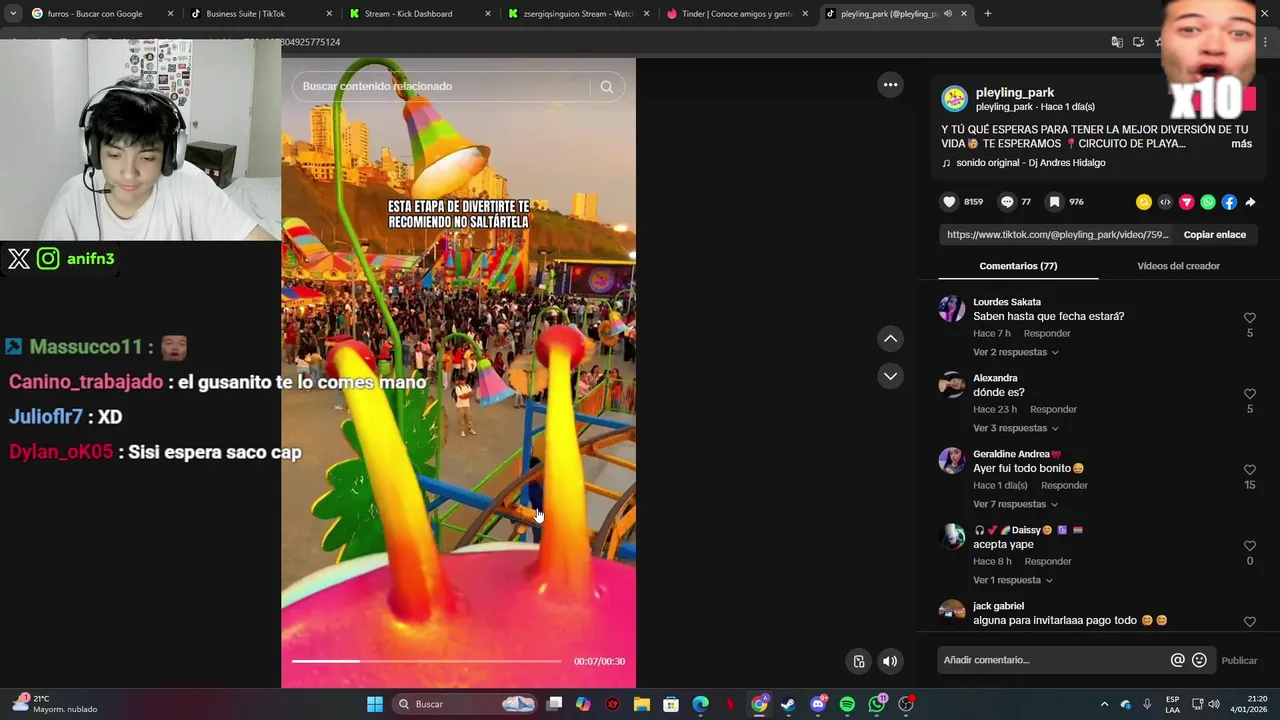Switch to the 'Videos del creador' tab
This screenshot has width=1280, height=720.
pos(1178,266)
